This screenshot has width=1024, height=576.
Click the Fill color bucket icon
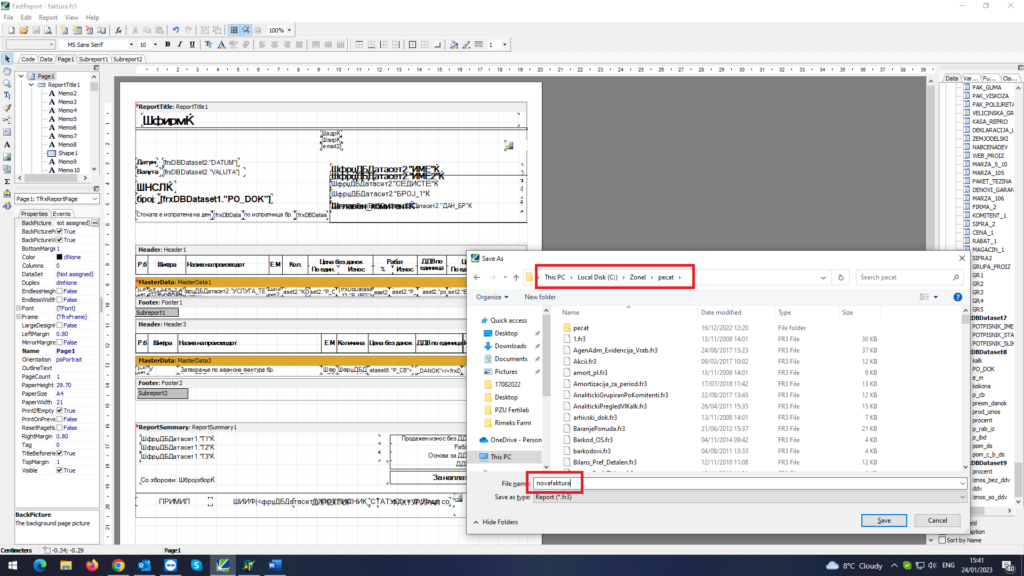[x=455, y=44]
